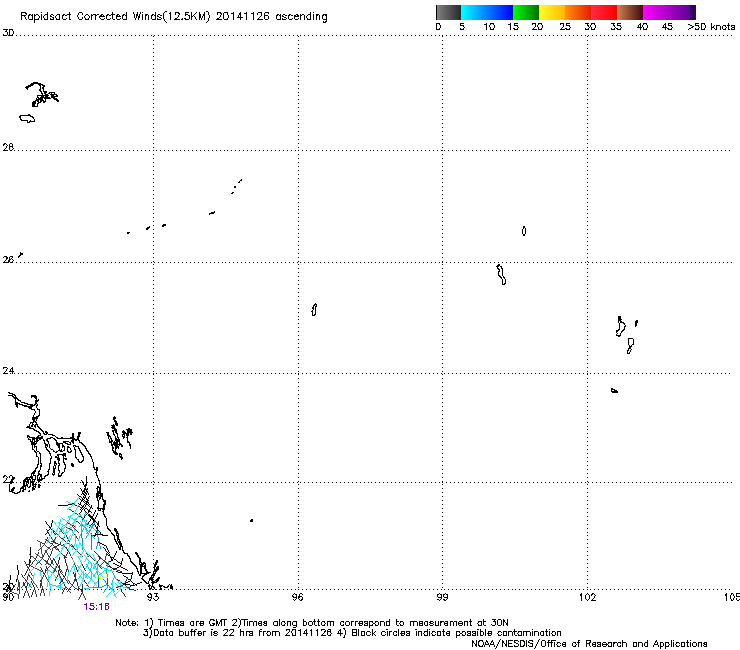The image size is (740, 650).
Task: Click the 28 latitude axis label
Action: (x=8, y=148)
